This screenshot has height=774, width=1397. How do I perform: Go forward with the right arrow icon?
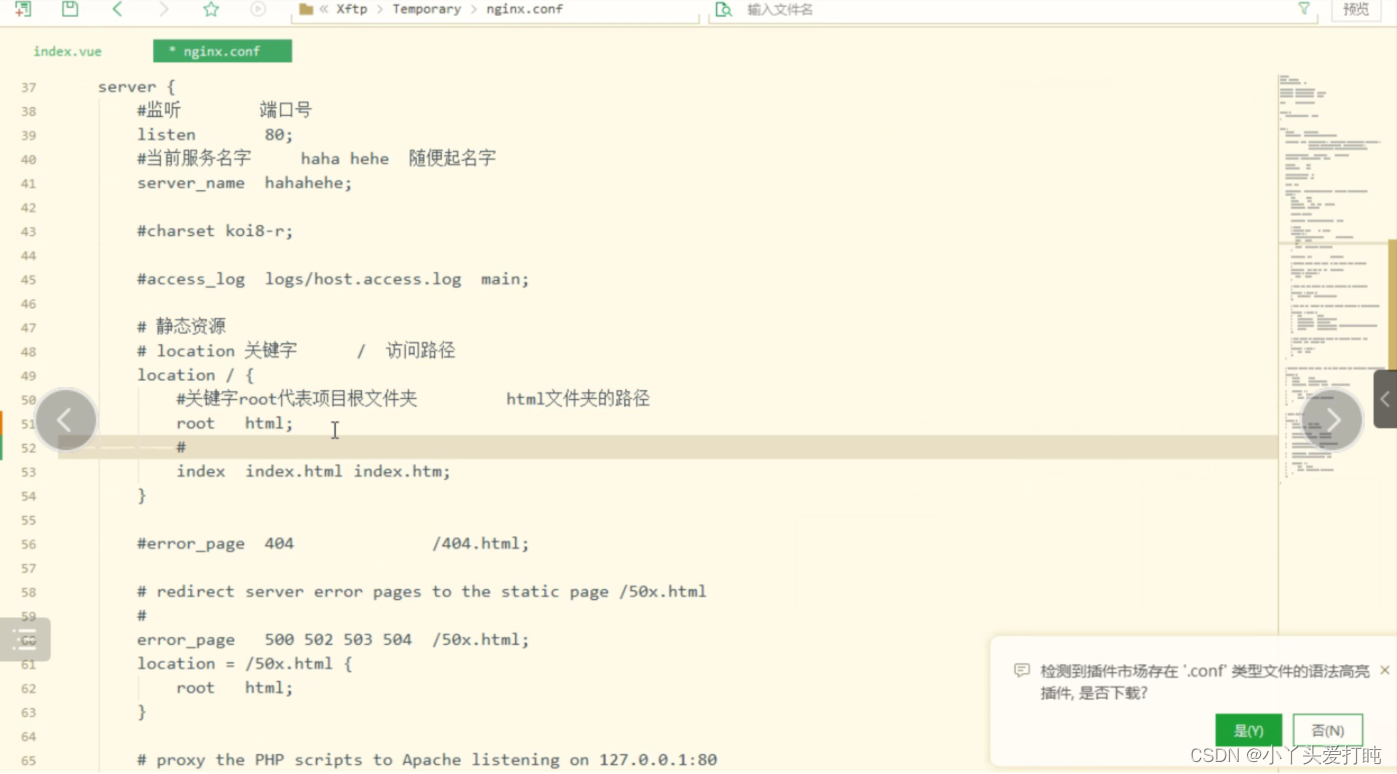tap(164, 9)
